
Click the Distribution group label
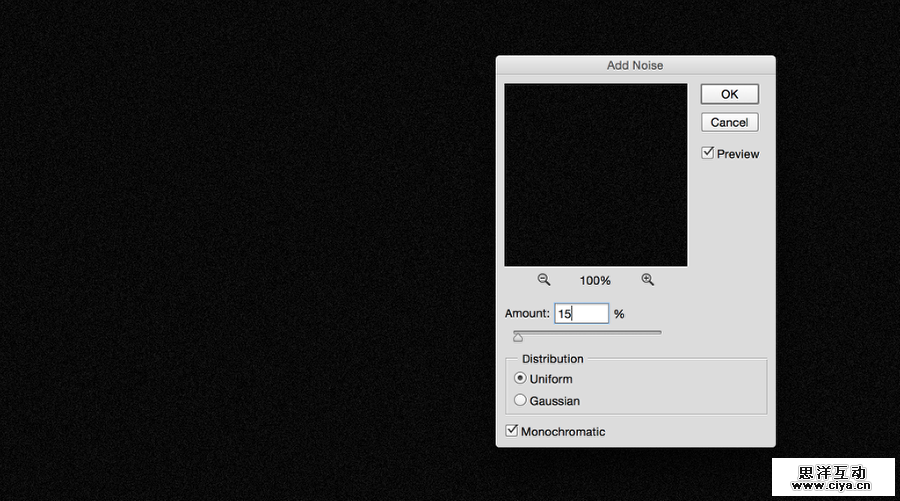coord(552,359)
